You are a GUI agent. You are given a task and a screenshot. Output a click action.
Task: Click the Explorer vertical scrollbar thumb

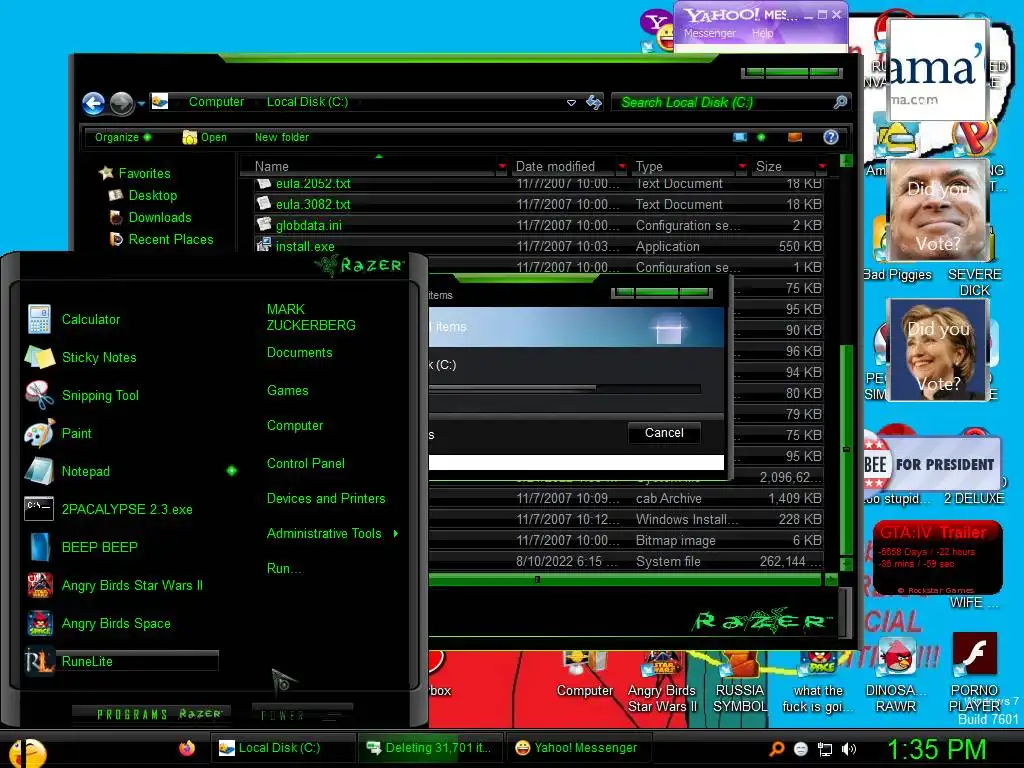coord(846,449)
